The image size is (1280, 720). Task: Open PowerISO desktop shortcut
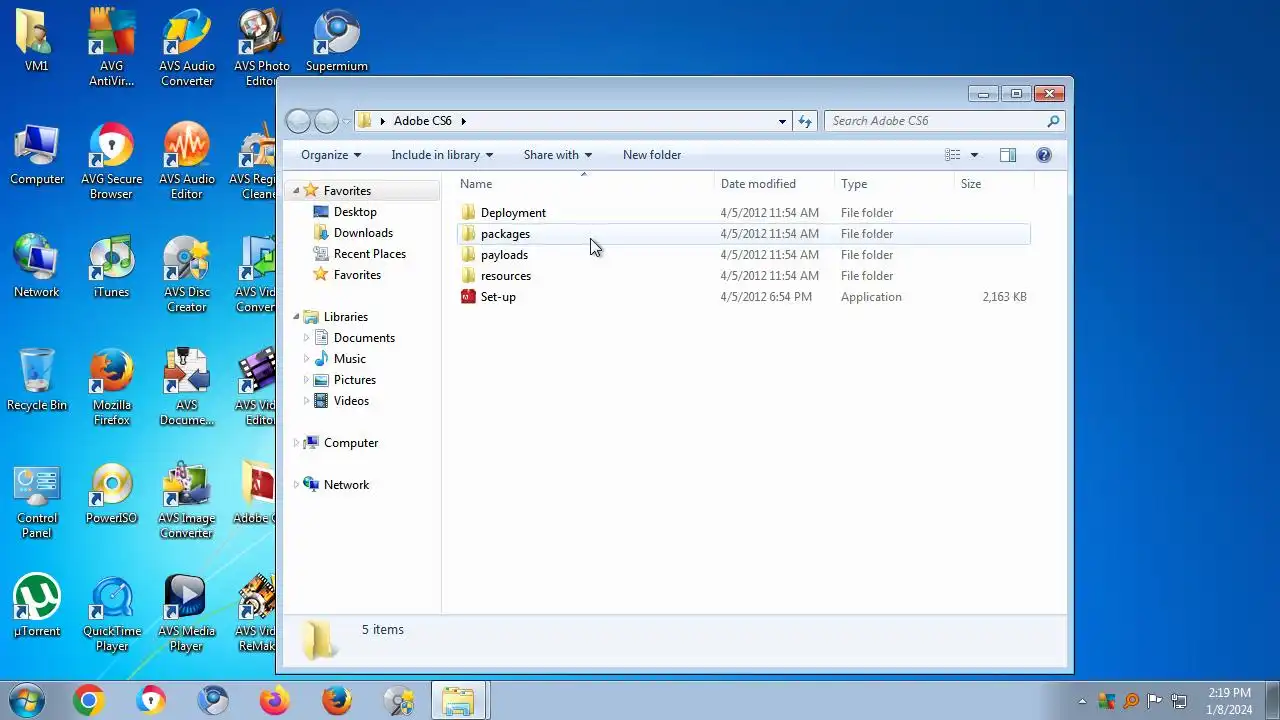click(x=111, y=493)
